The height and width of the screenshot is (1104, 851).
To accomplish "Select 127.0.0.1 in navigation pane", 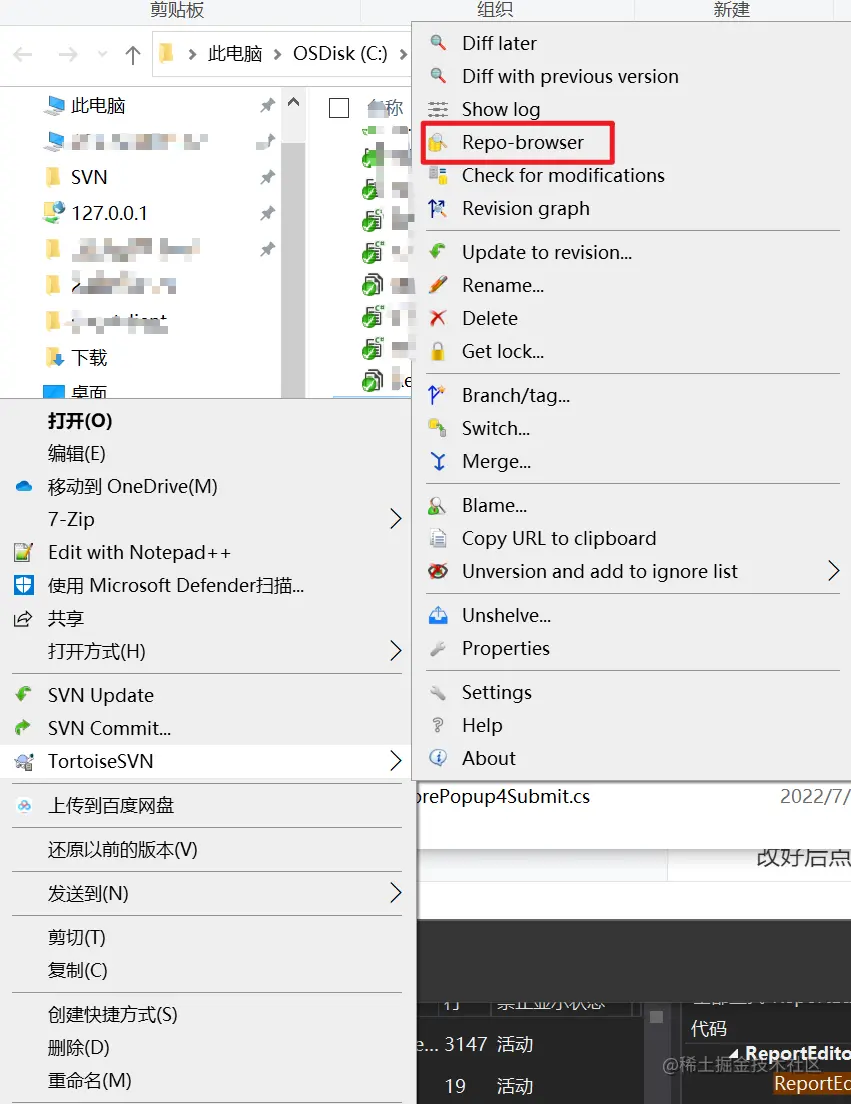I will point(109,213).
